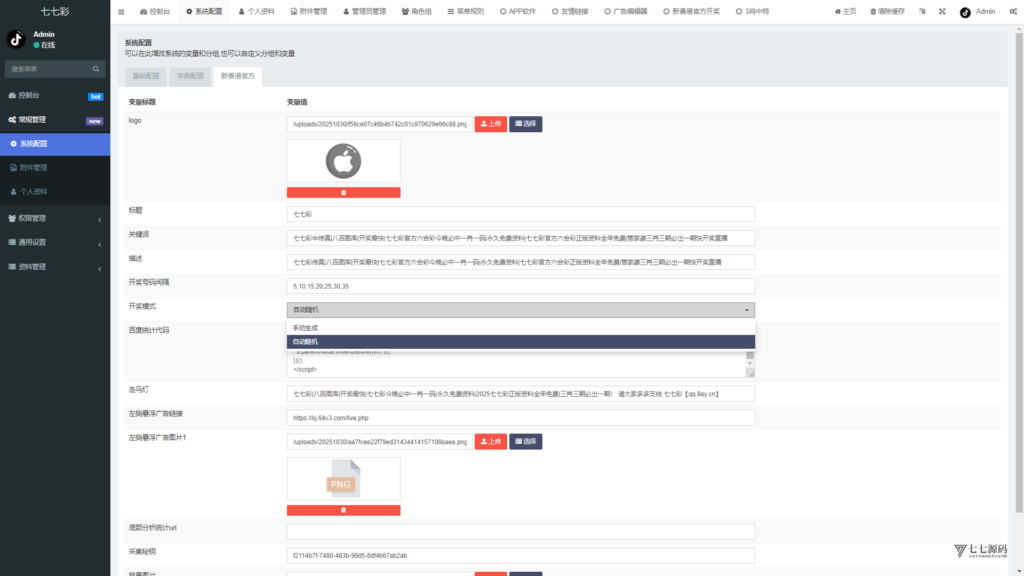Click the fullscreen icon in top bar
The image size is (1024, 576).
pyautogui.click(x=942, y=12)
